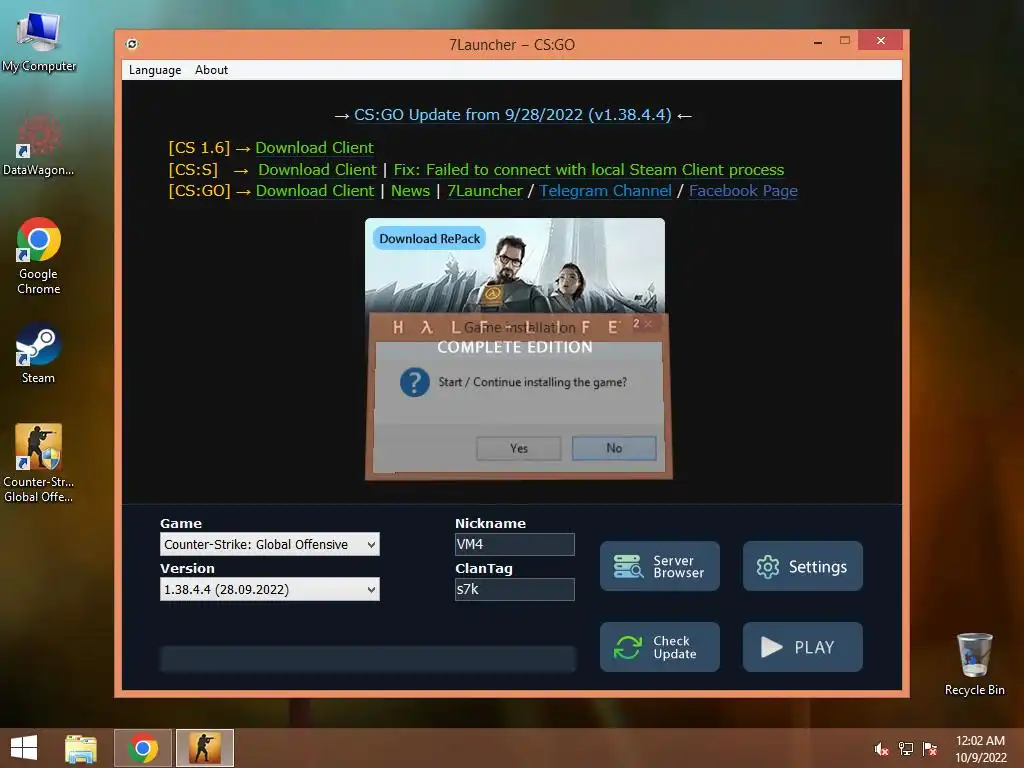
Task: Click CS:S Download Client link
Action: pyautogui.click(x=317, y=170)
